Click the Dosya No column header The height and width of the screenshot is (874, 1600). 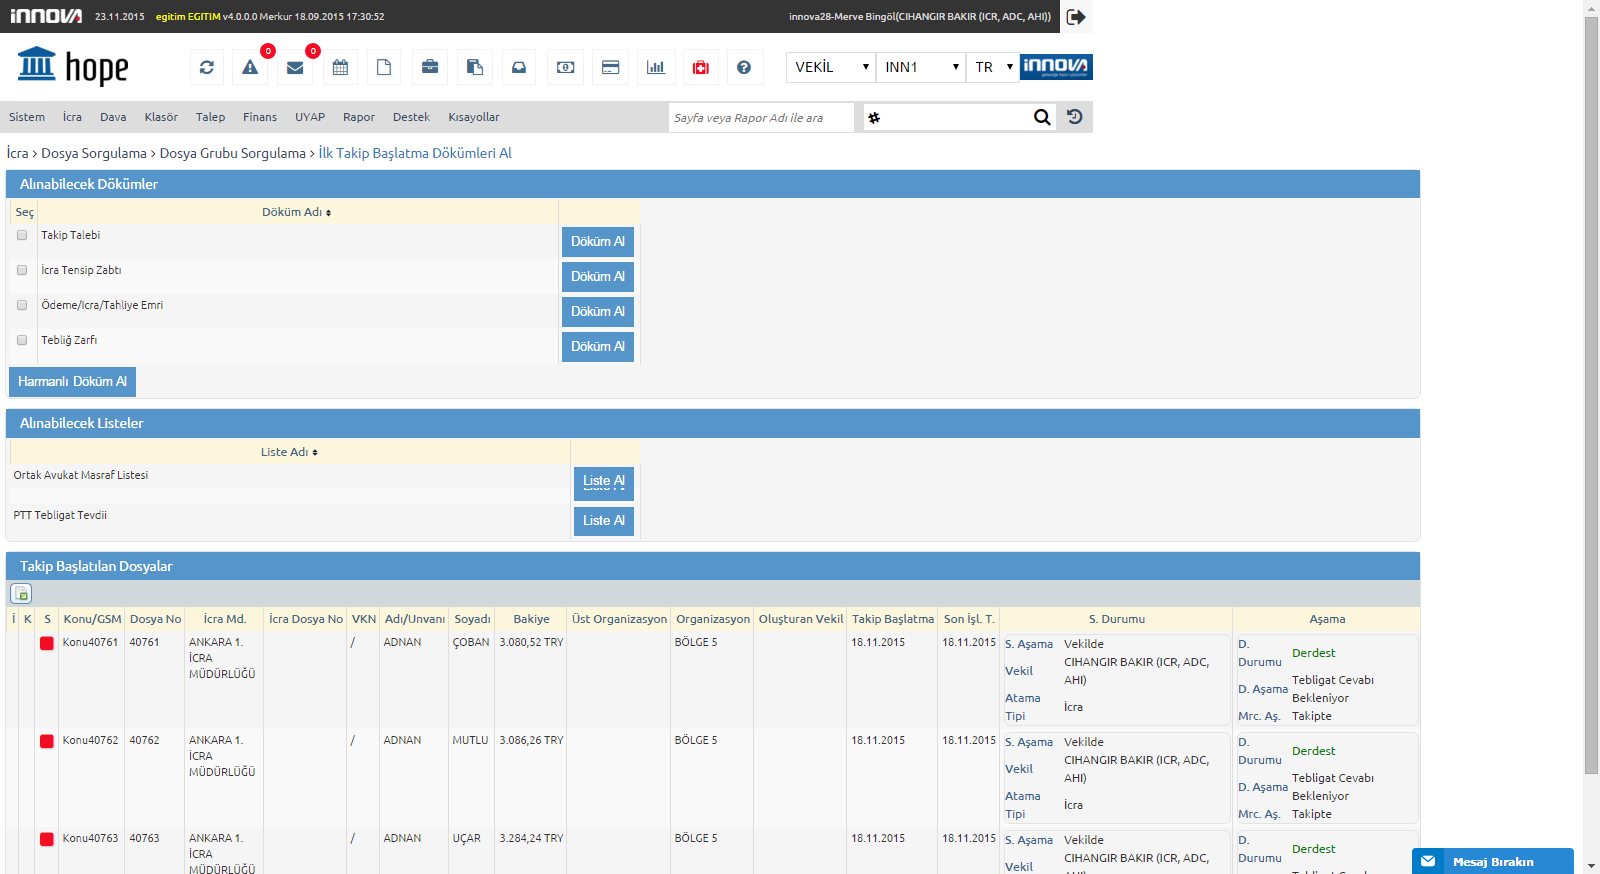(x=156, y=619)
